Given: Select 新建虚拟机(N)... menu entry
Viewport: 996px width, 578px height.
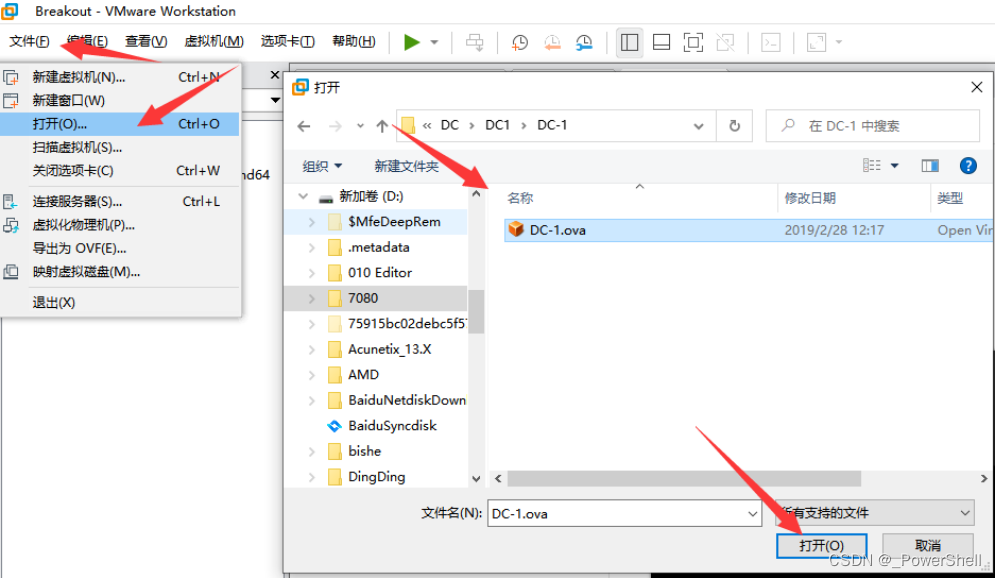Looking at the screenshot, I should tap(121, 77).
